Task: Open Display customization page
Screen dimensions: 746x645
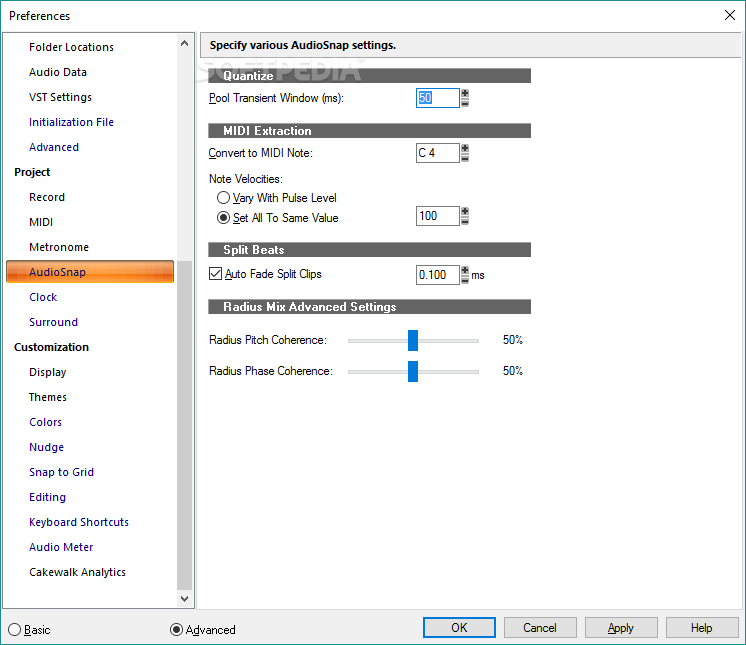Action: 48,372
